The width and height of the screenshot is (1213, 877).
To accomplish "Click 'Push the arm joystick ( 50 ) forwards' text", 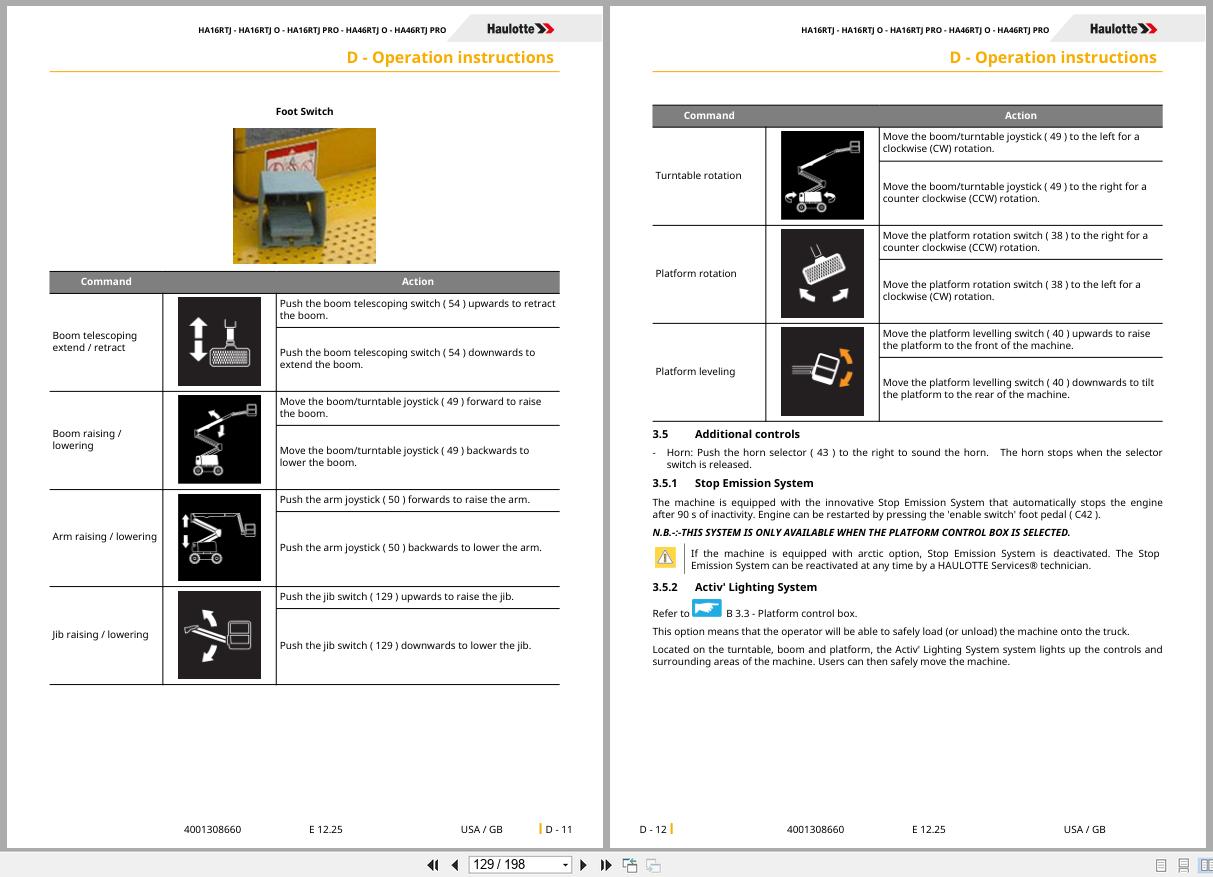I will (x=405, y=500).
